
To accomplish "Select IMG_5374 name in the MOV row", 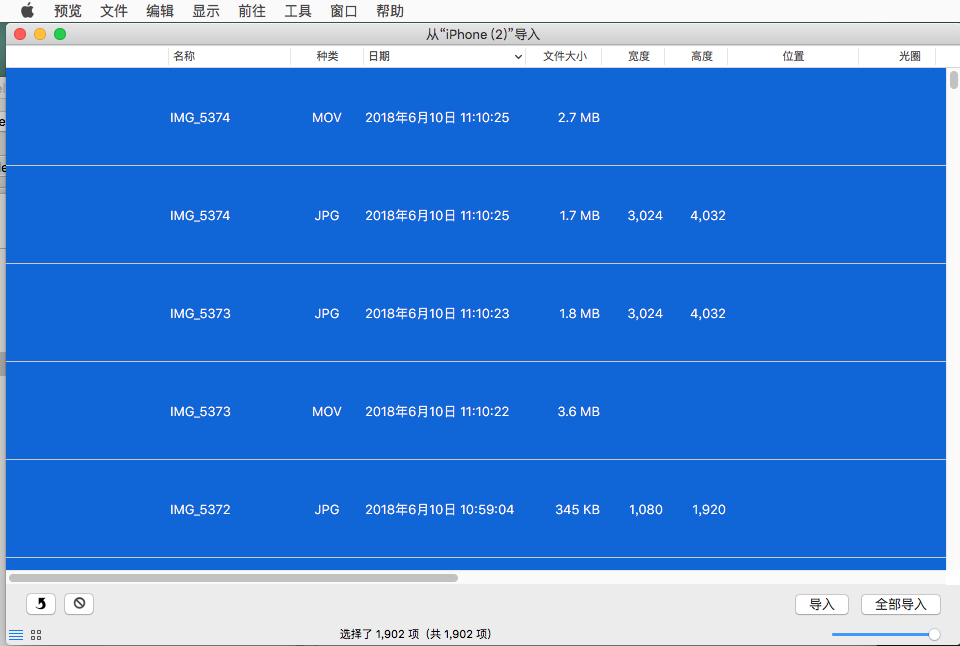I will coord(200,118).
